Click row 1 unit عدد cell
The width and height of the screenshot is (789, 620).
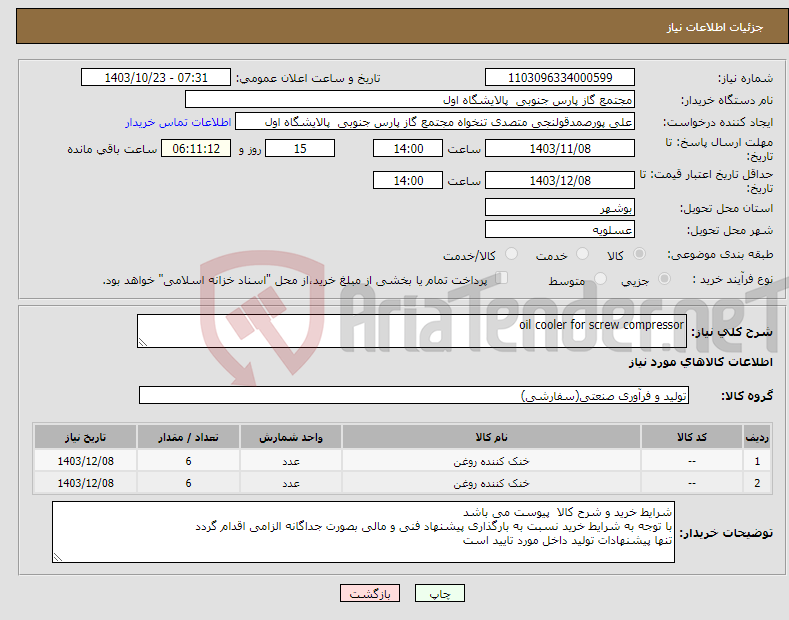point(291,461)
